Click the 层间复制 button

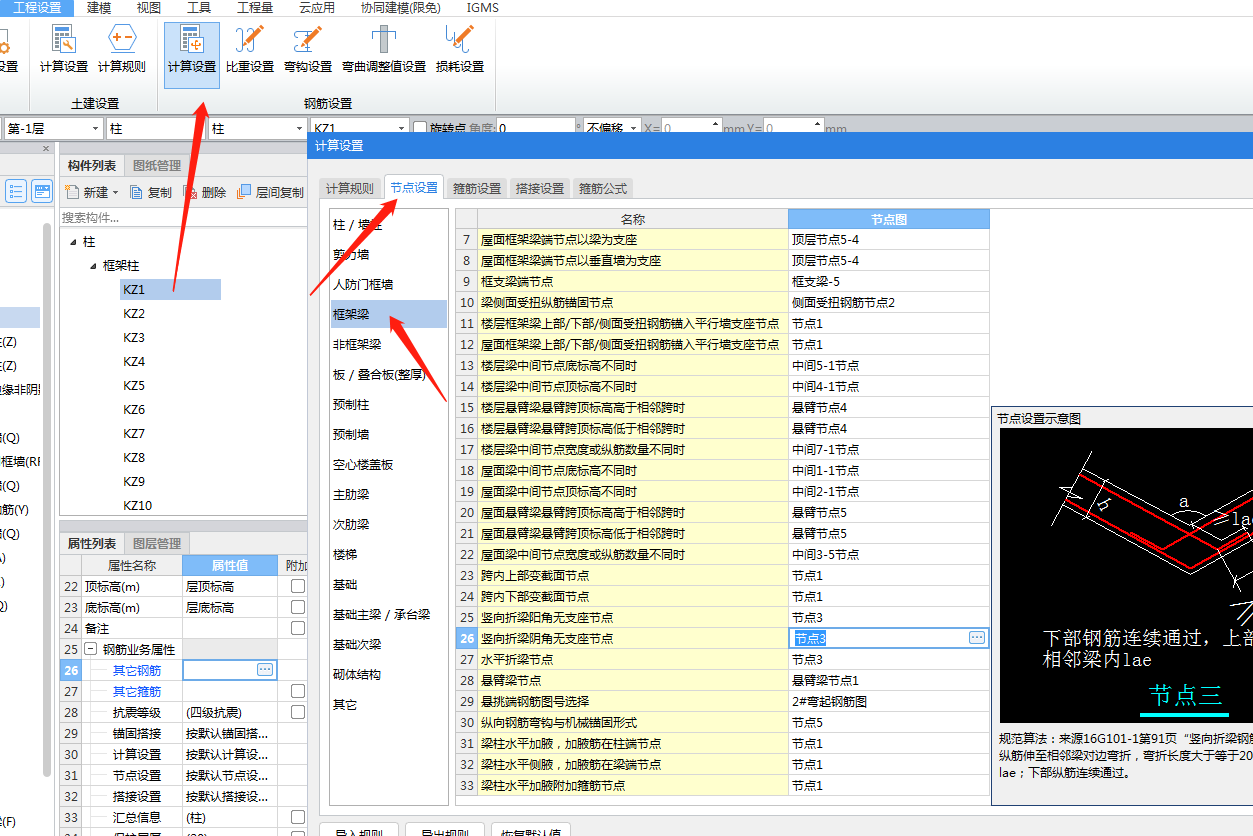tap(271, 192)
